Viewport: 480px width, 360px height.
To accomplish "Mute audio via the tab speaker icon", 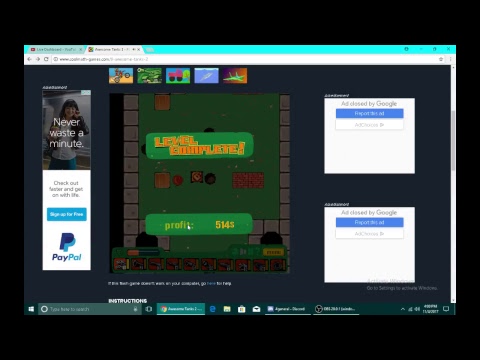I will tap(133, 49).
